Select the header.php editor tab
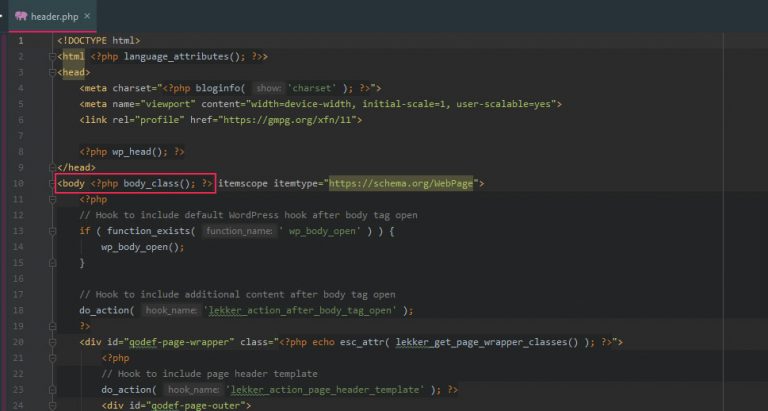Image resolution: width=768 pixels, height=411 pixels. click(52, 16)
